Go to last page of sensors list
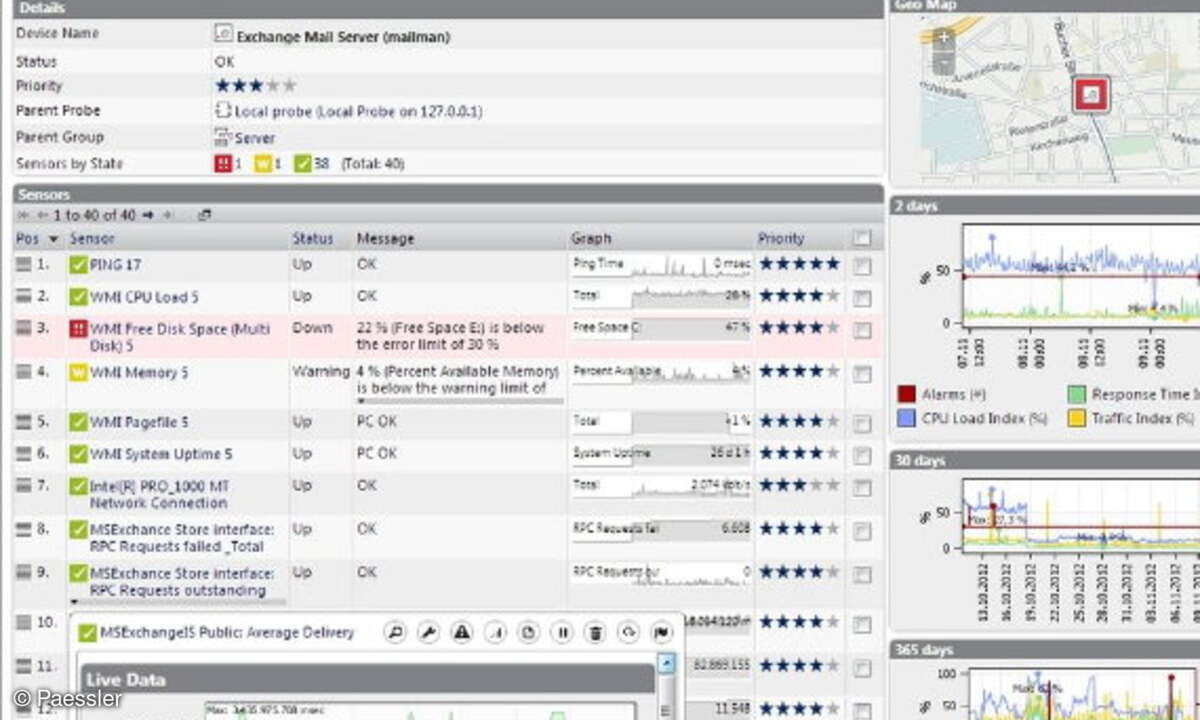Image resolution: width=1200 pixels, height=720 pixels. point(168,215)
